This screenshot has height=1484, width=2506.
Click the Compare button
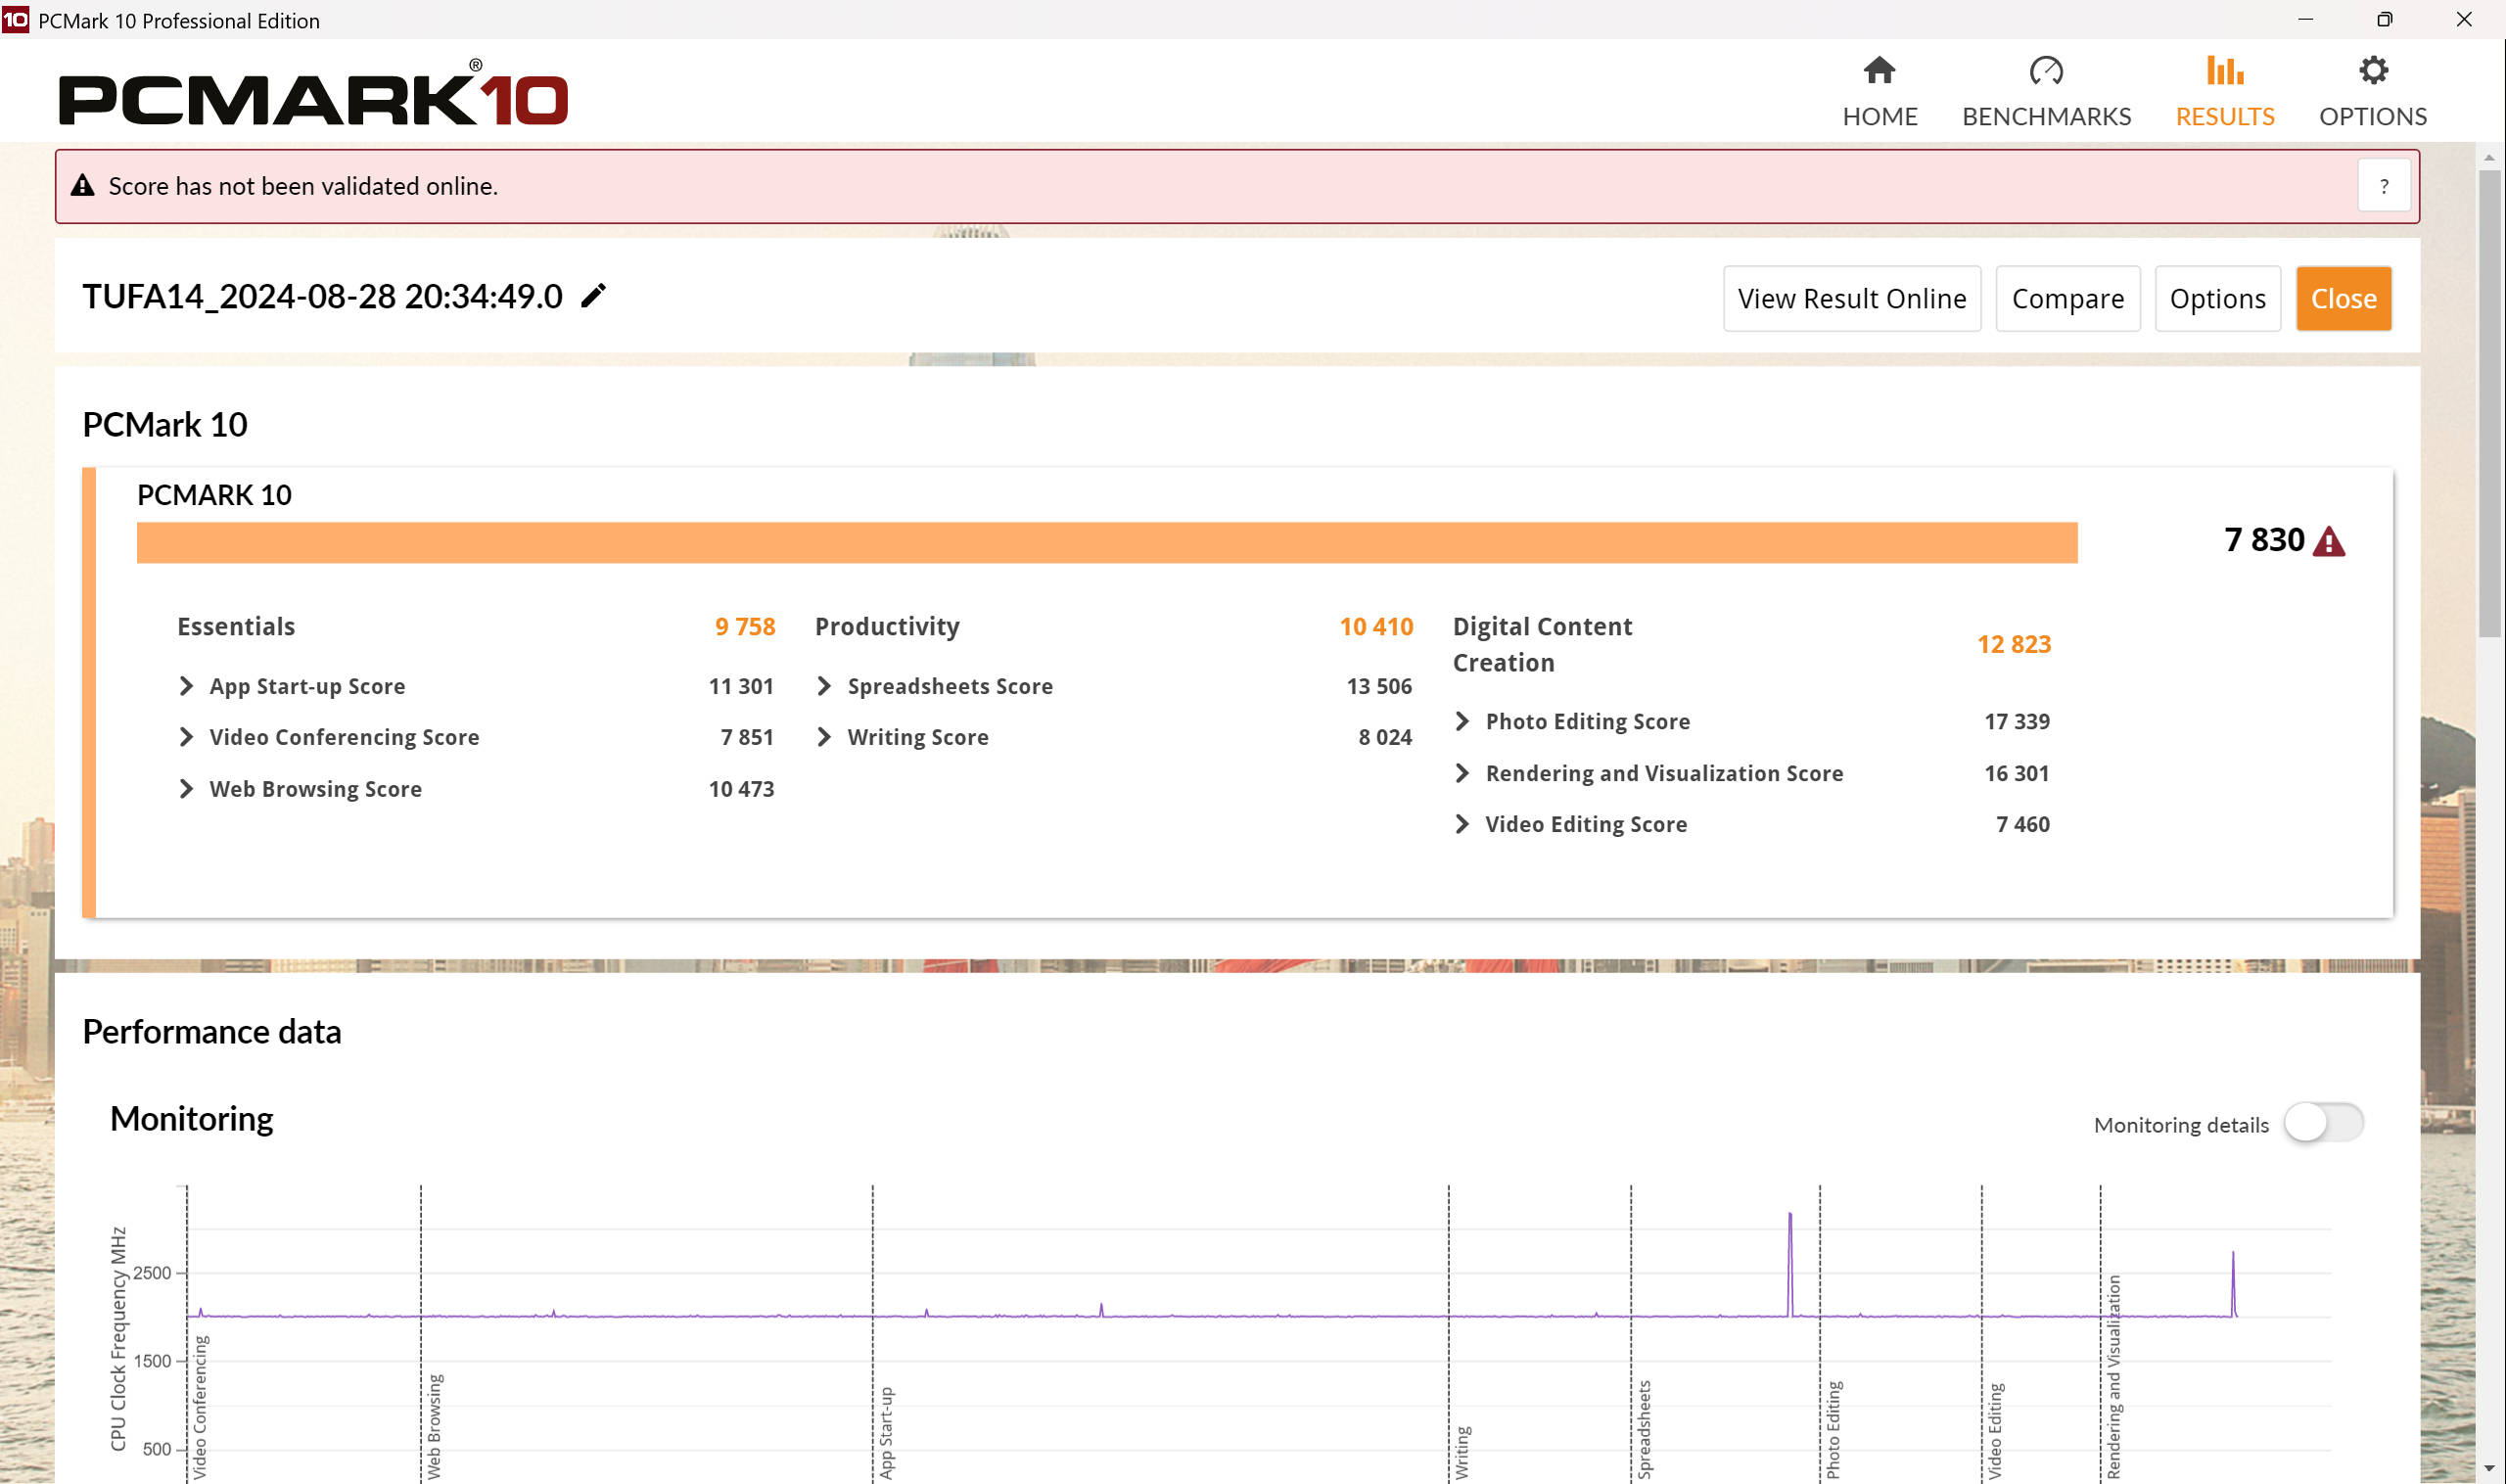click(x=2067, y=298)
